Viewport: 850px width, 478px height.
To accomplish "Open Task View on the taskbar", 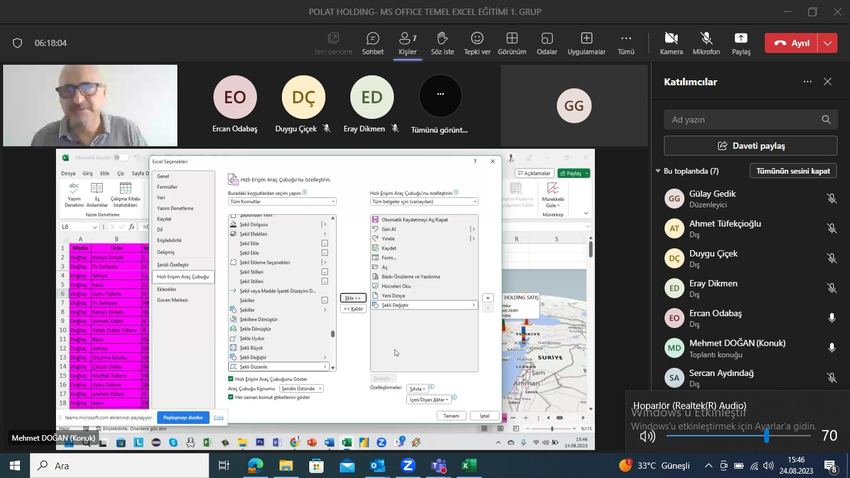I will click(x=223, y=465).
